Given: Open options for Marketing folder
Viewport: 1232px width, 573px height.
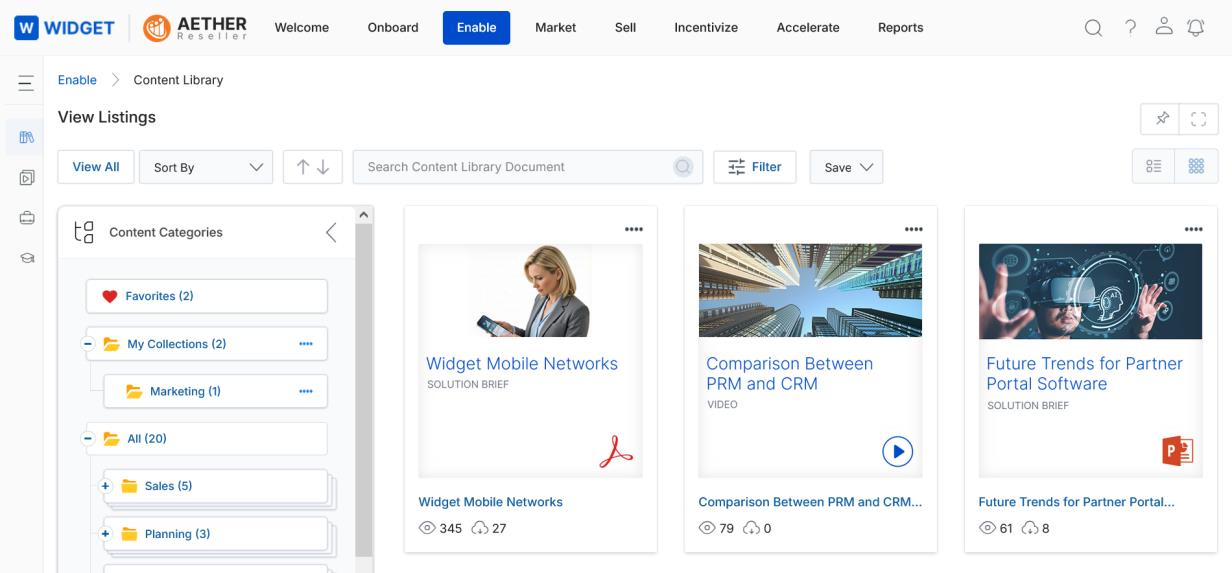Looking at the screenshot, I should point(306,391).
